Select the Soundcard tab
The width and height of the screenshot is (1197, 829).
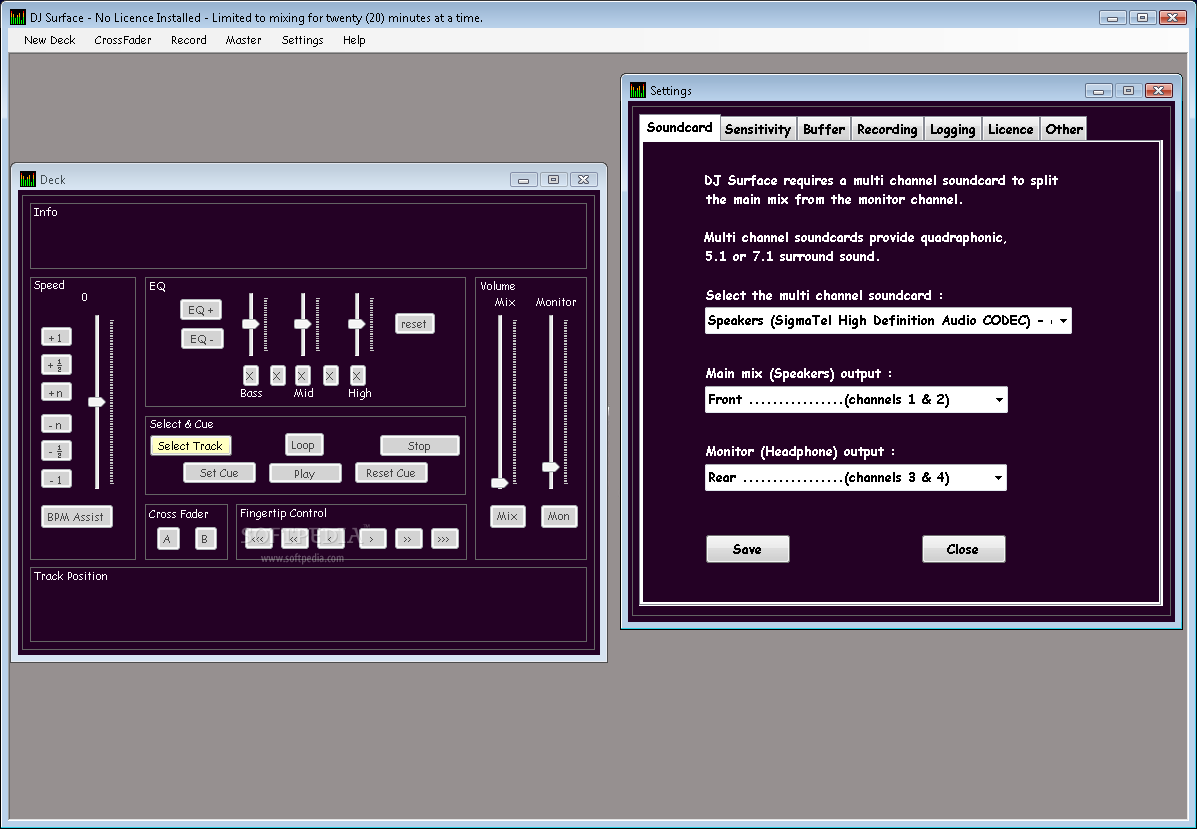679,127
